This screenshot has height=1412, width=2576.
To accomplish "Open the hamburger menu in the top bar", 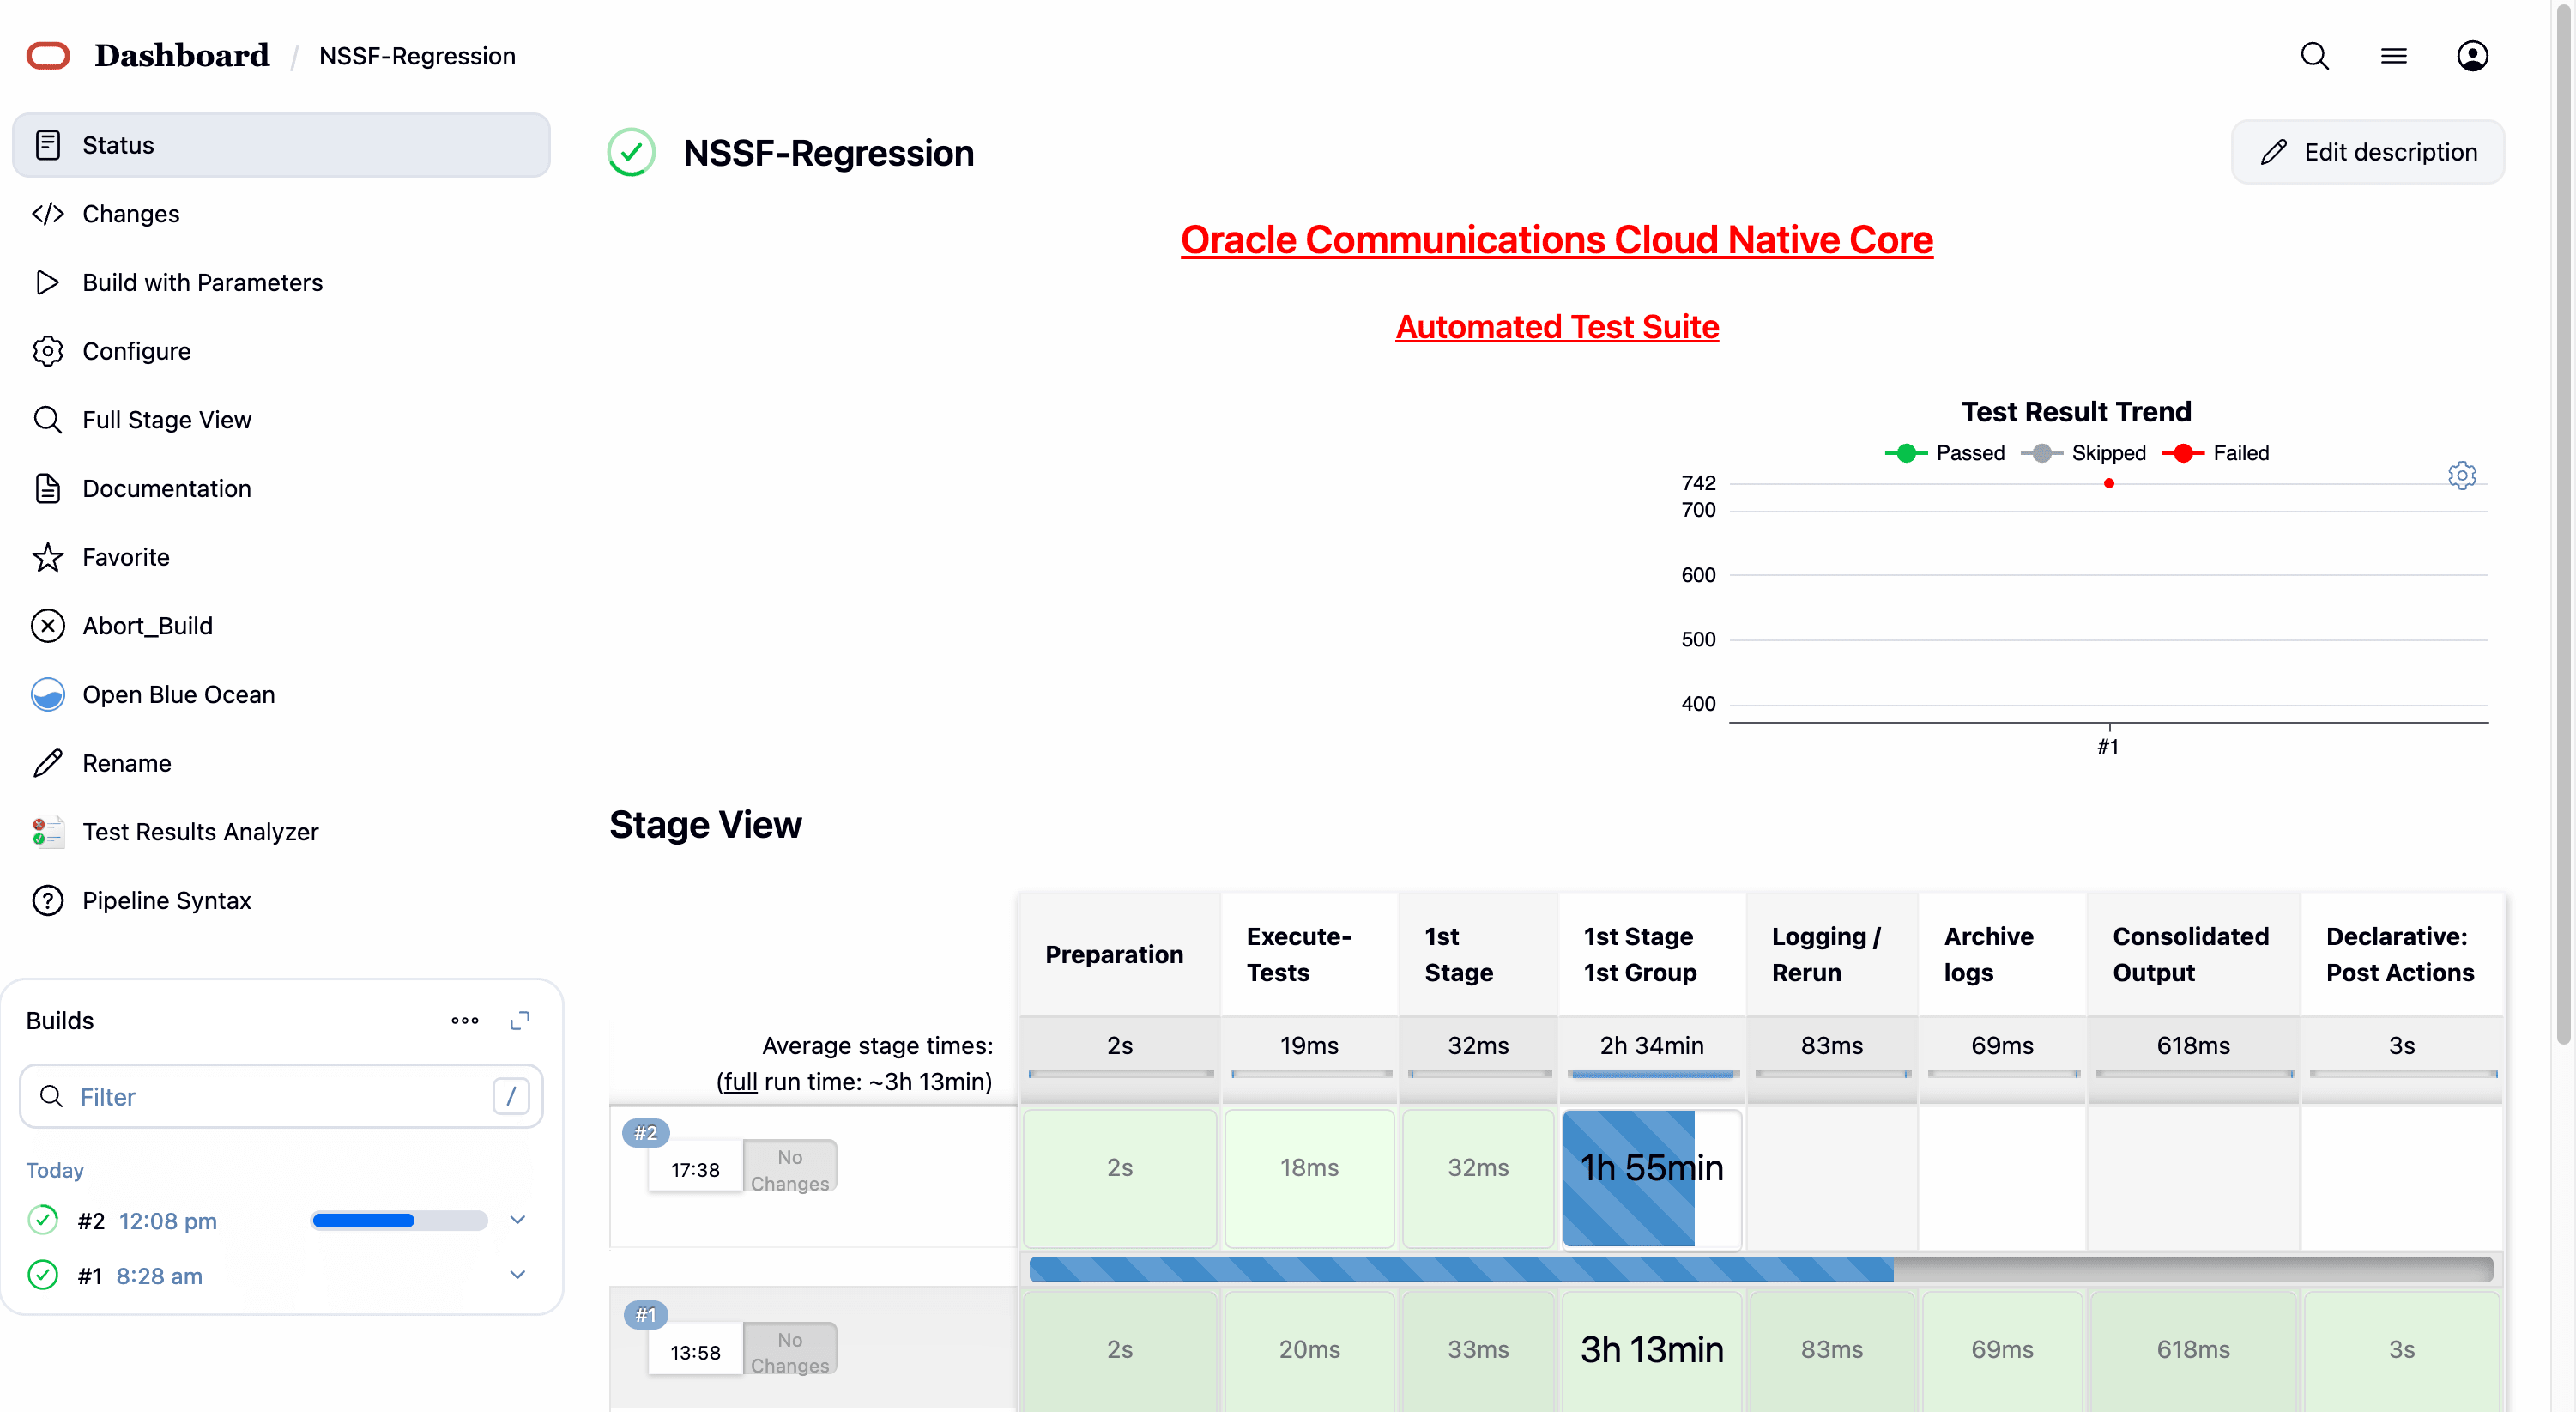I will [x=2394, y=56].
